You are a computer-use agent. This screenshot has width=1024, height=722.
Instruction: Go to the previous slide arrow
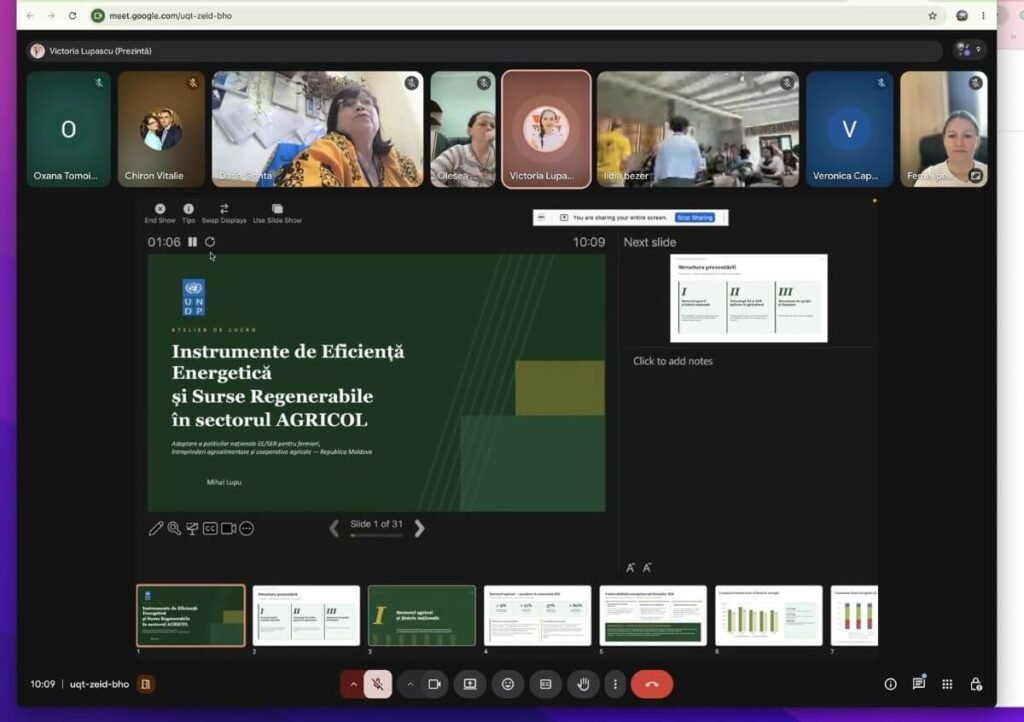pos(334,528)
